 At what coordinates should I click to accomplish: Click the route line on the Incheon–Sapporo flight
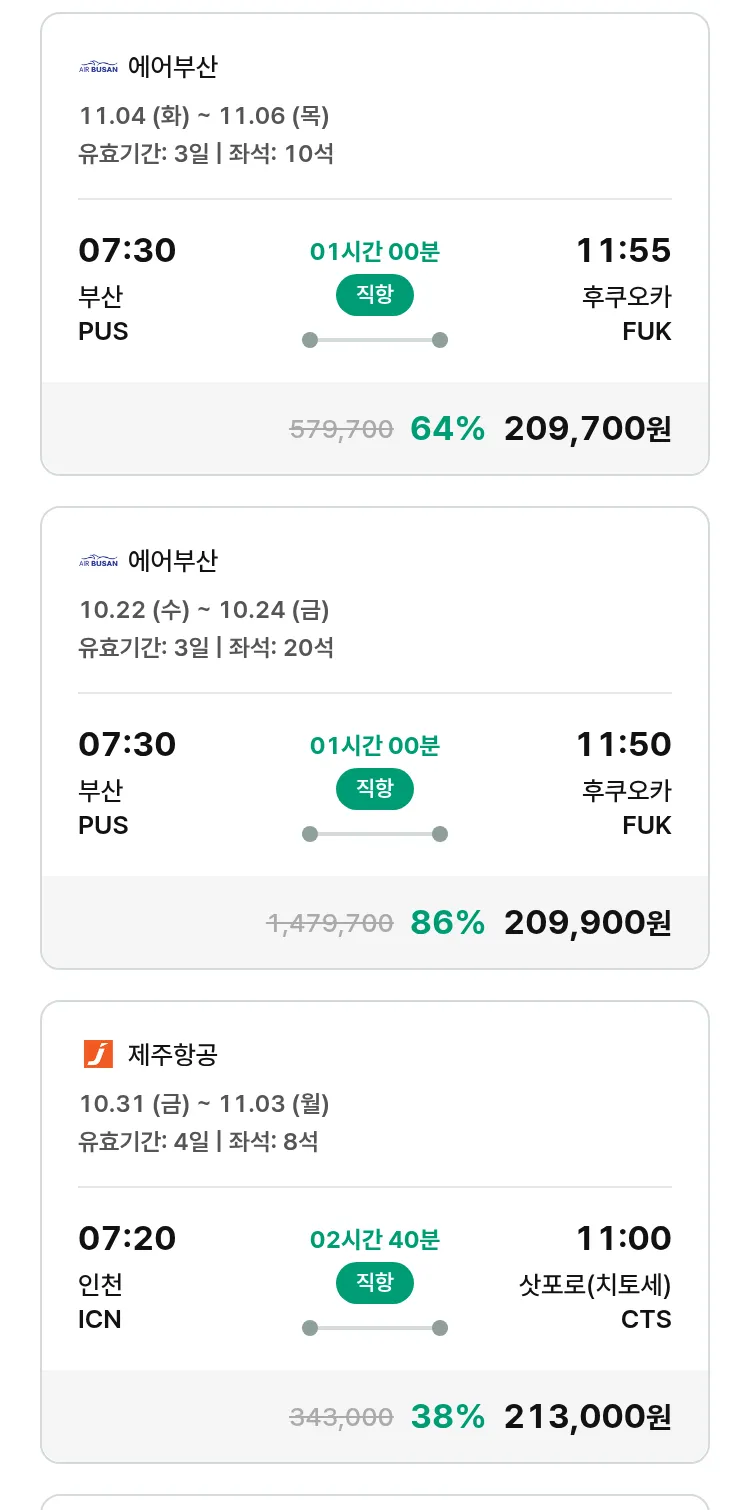point(374,1328)
